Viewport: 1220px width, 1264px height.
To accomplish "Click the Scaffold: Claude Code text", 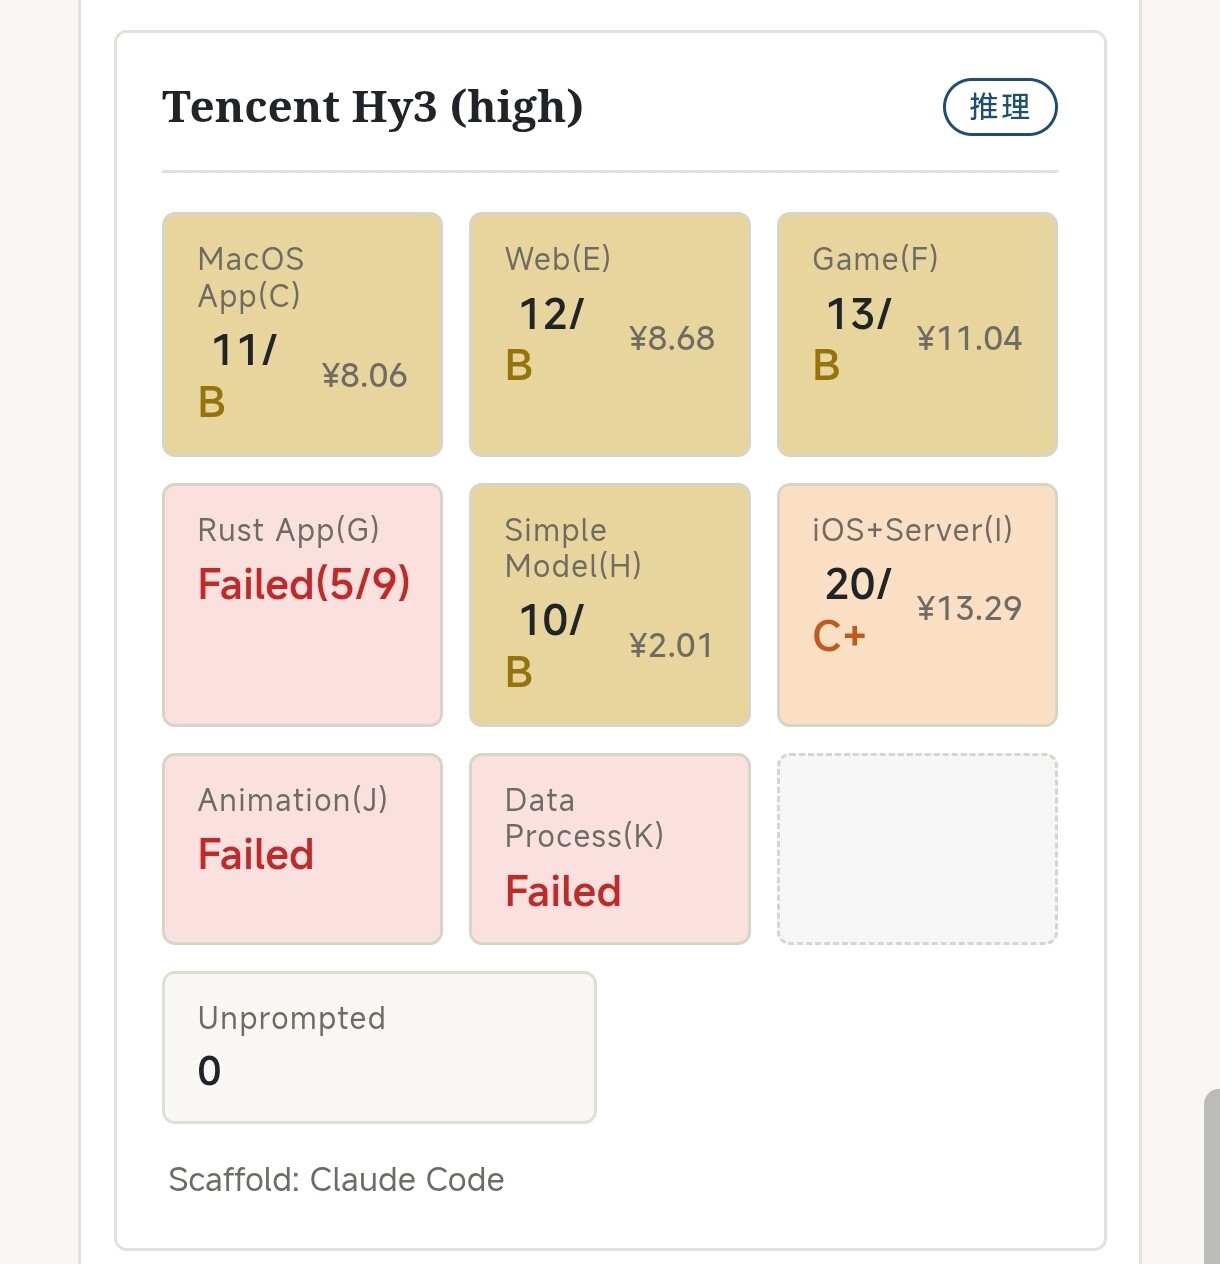I will (336, 1180).
